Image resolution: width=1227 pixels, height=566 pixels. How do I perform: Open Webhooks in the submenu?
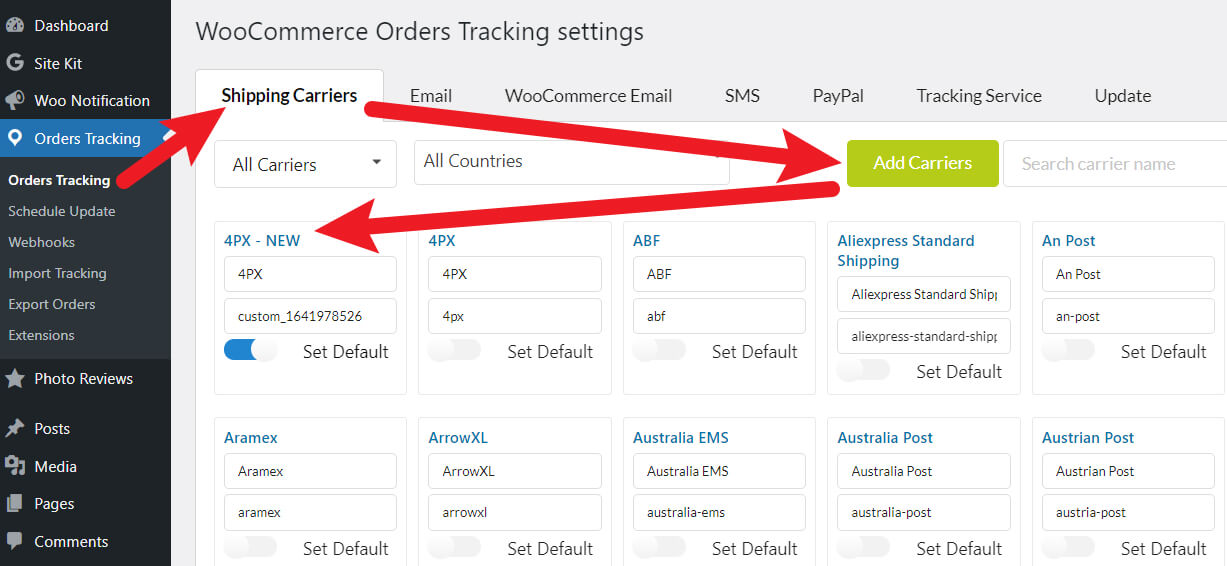[x=41, y=242]
